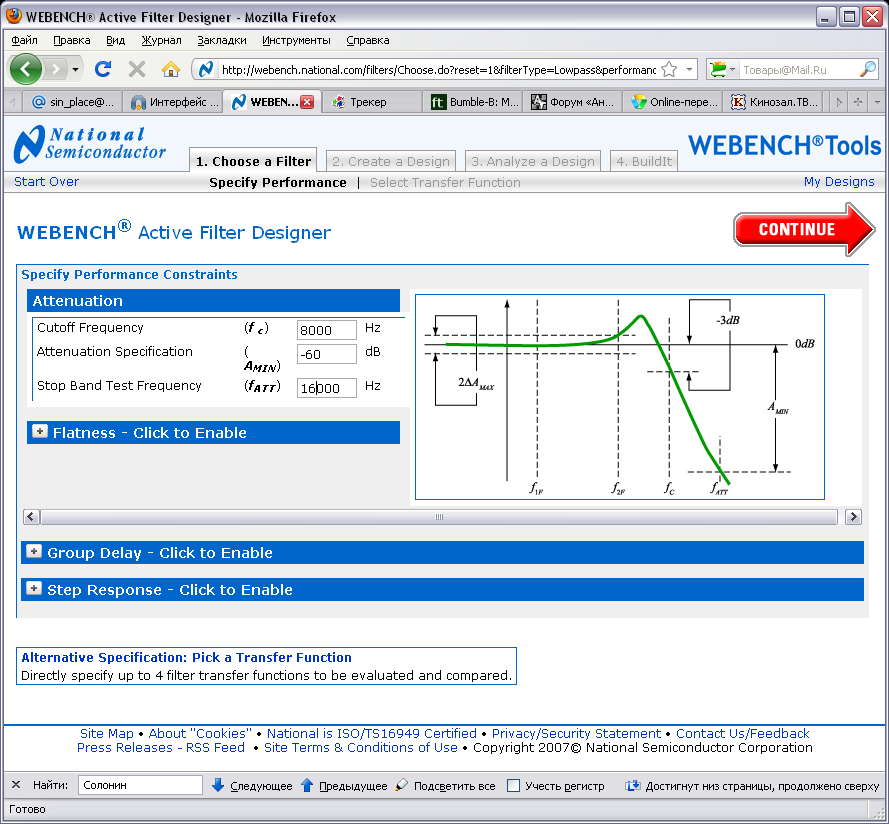This screenshot has height=824, width=889.
Task: Click the horizontal scrollbar right arrow
Action: pos(853,517)
